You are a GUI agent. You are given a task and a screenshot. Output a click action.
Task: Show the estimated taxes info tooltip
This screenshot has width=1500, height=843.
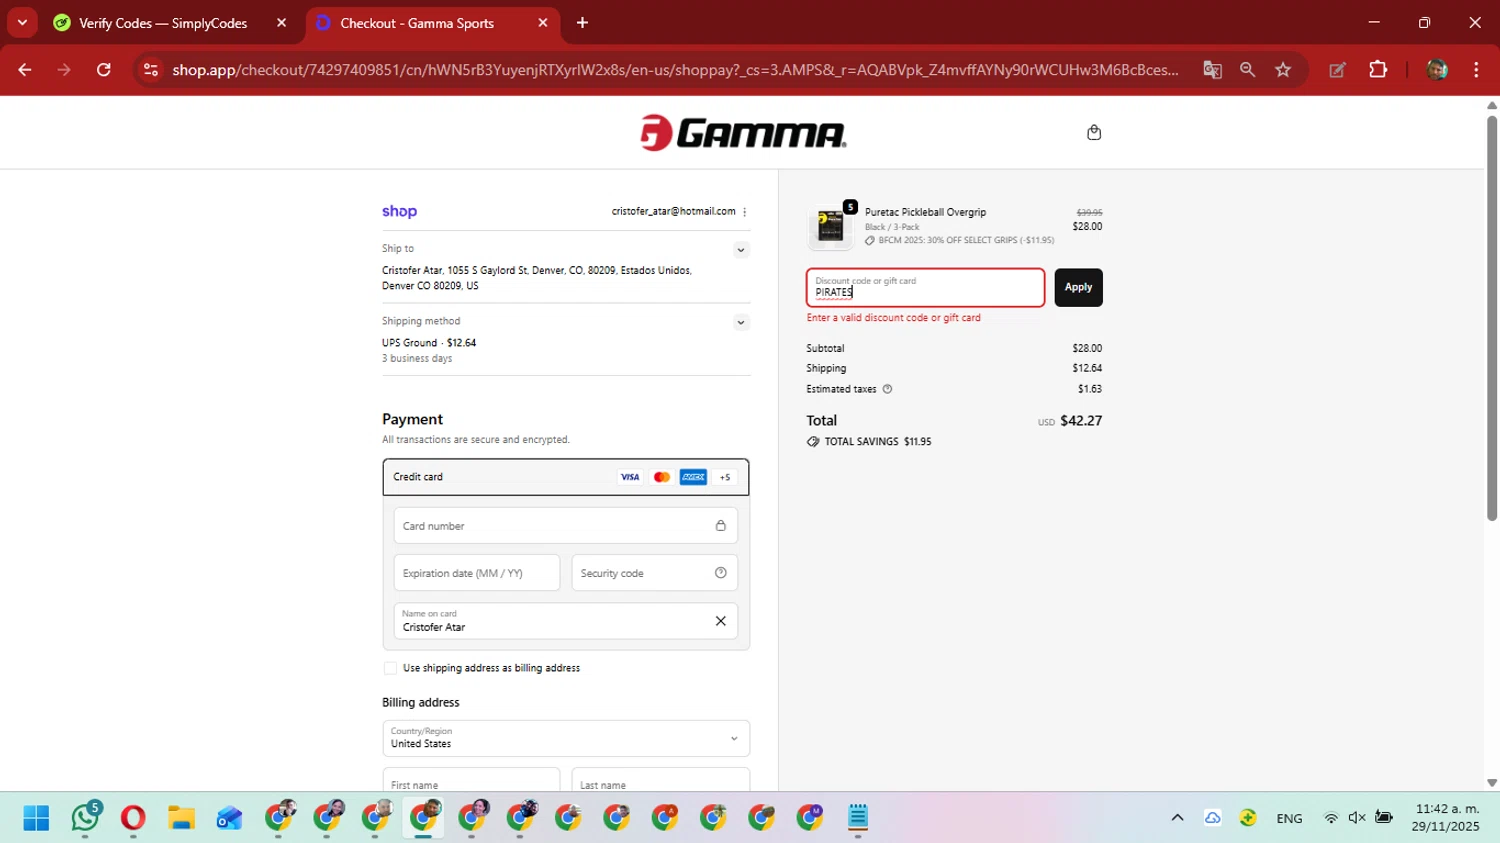click(887, 389)
